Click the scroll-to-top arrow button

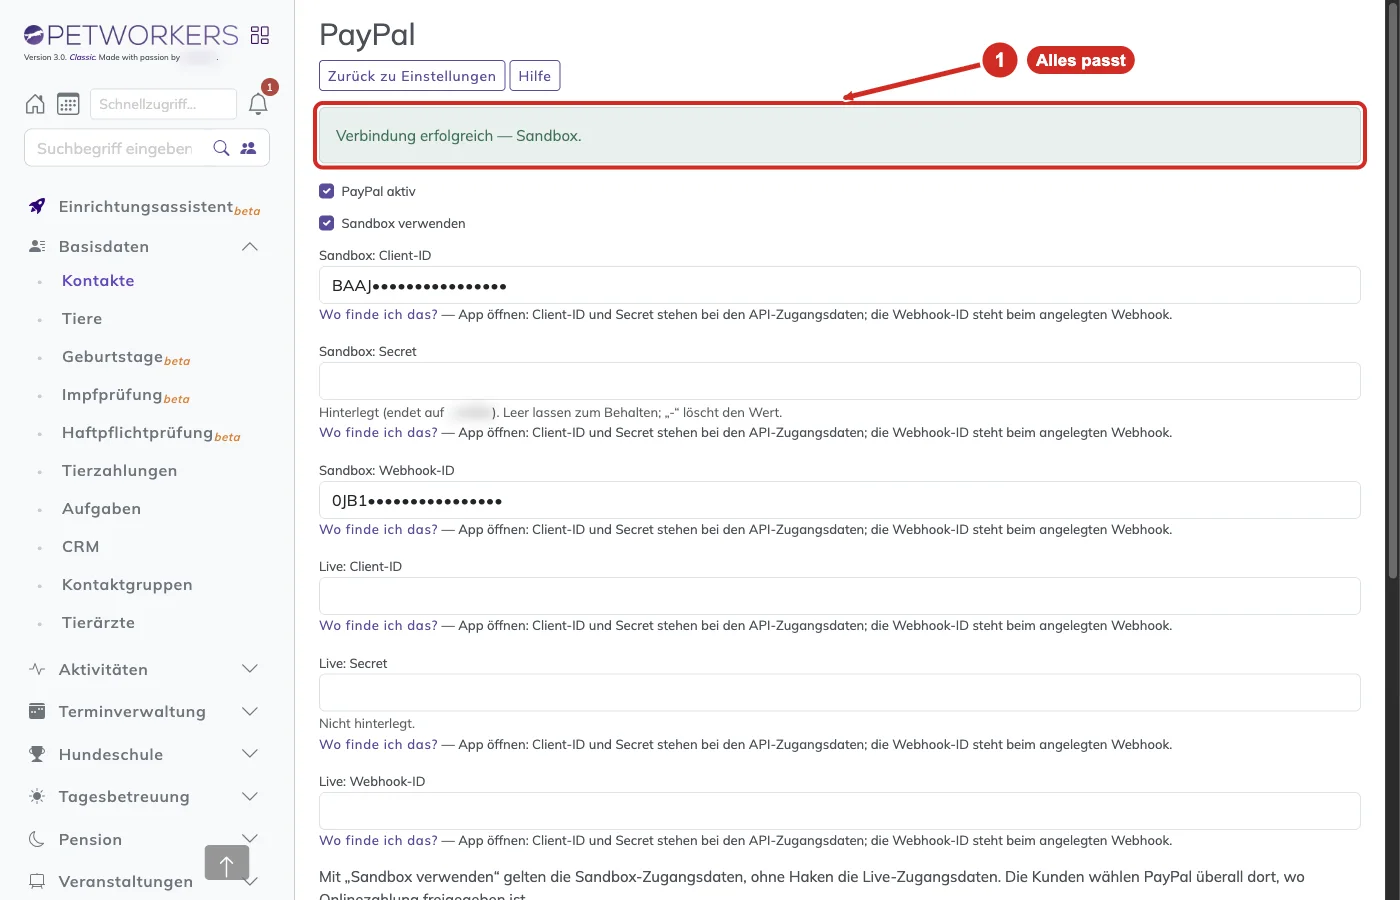click(x=227, y=862)
